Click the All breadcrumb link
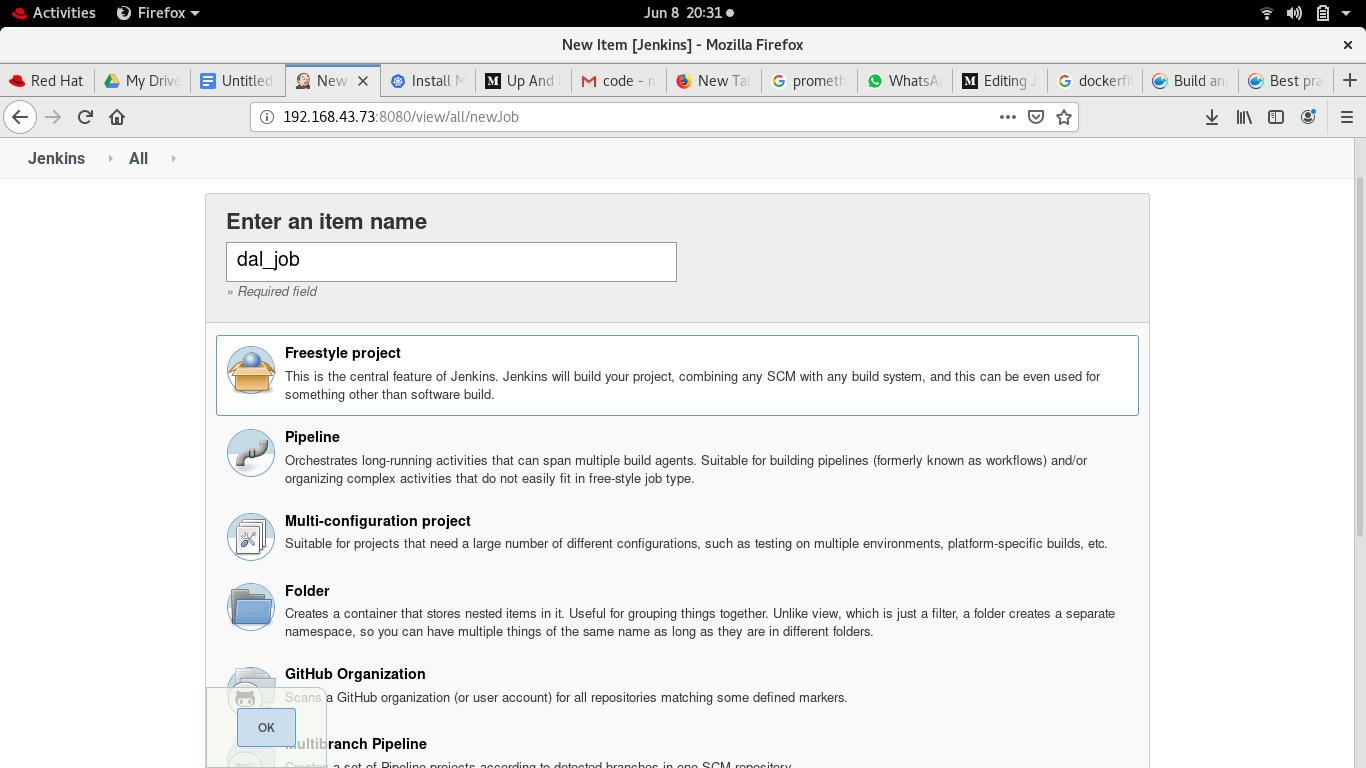Screen dimensions: 1366x768 138,158
